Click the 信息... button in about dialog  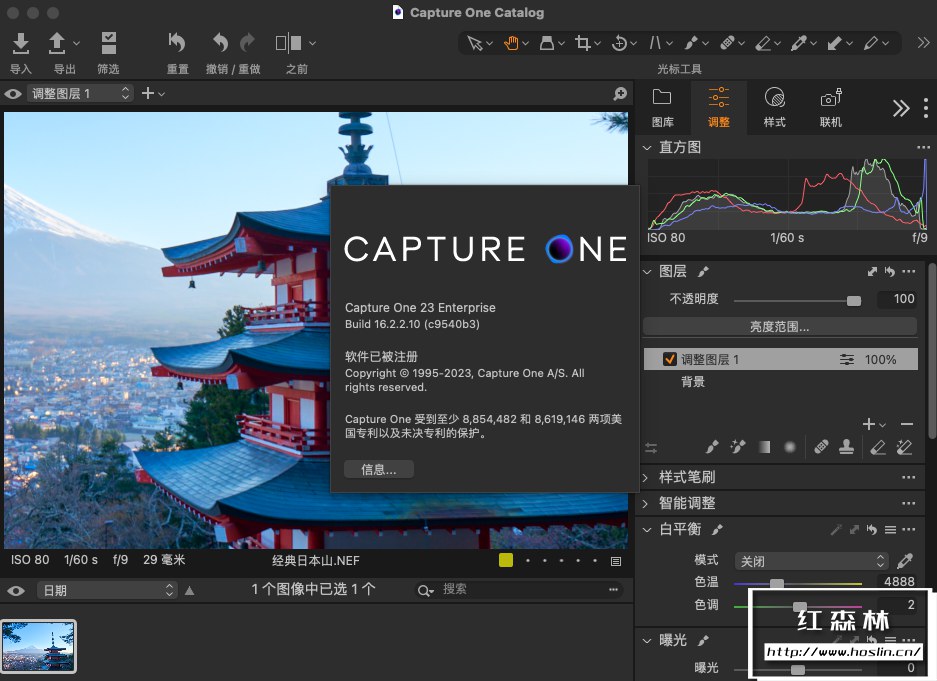coord(379,470)
